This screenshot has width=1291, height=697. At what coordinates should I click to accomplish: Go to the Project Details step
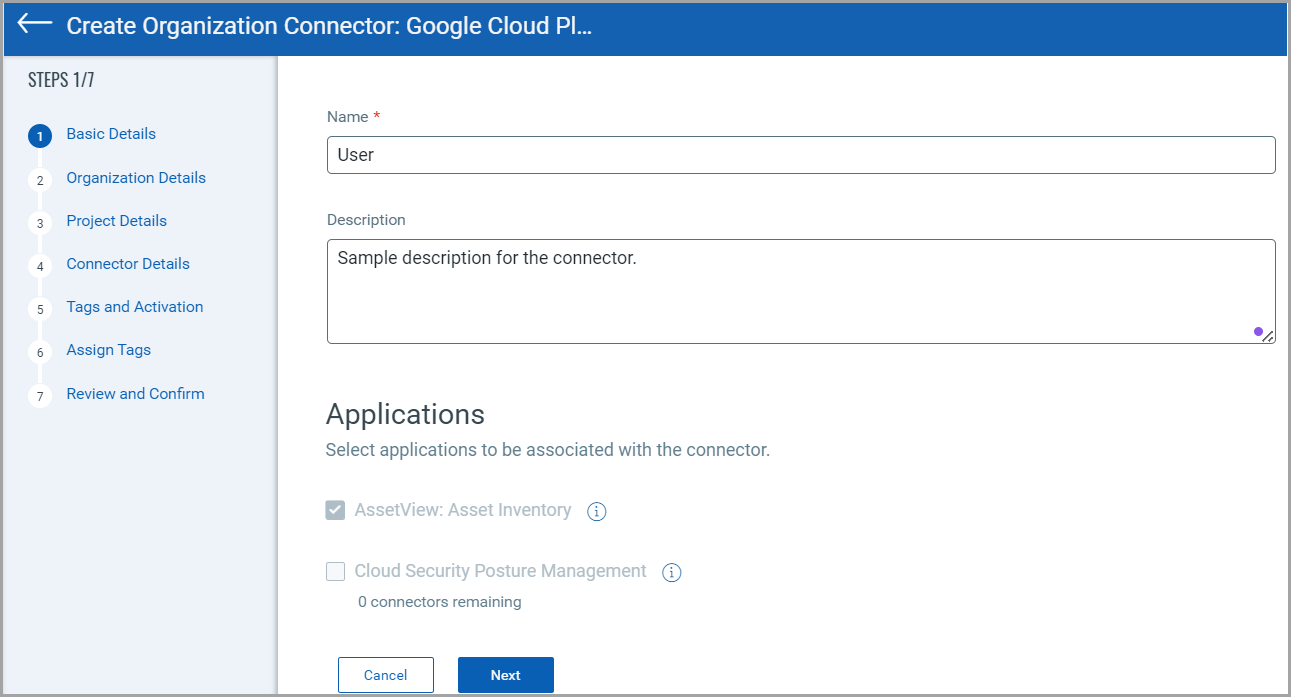116,221
